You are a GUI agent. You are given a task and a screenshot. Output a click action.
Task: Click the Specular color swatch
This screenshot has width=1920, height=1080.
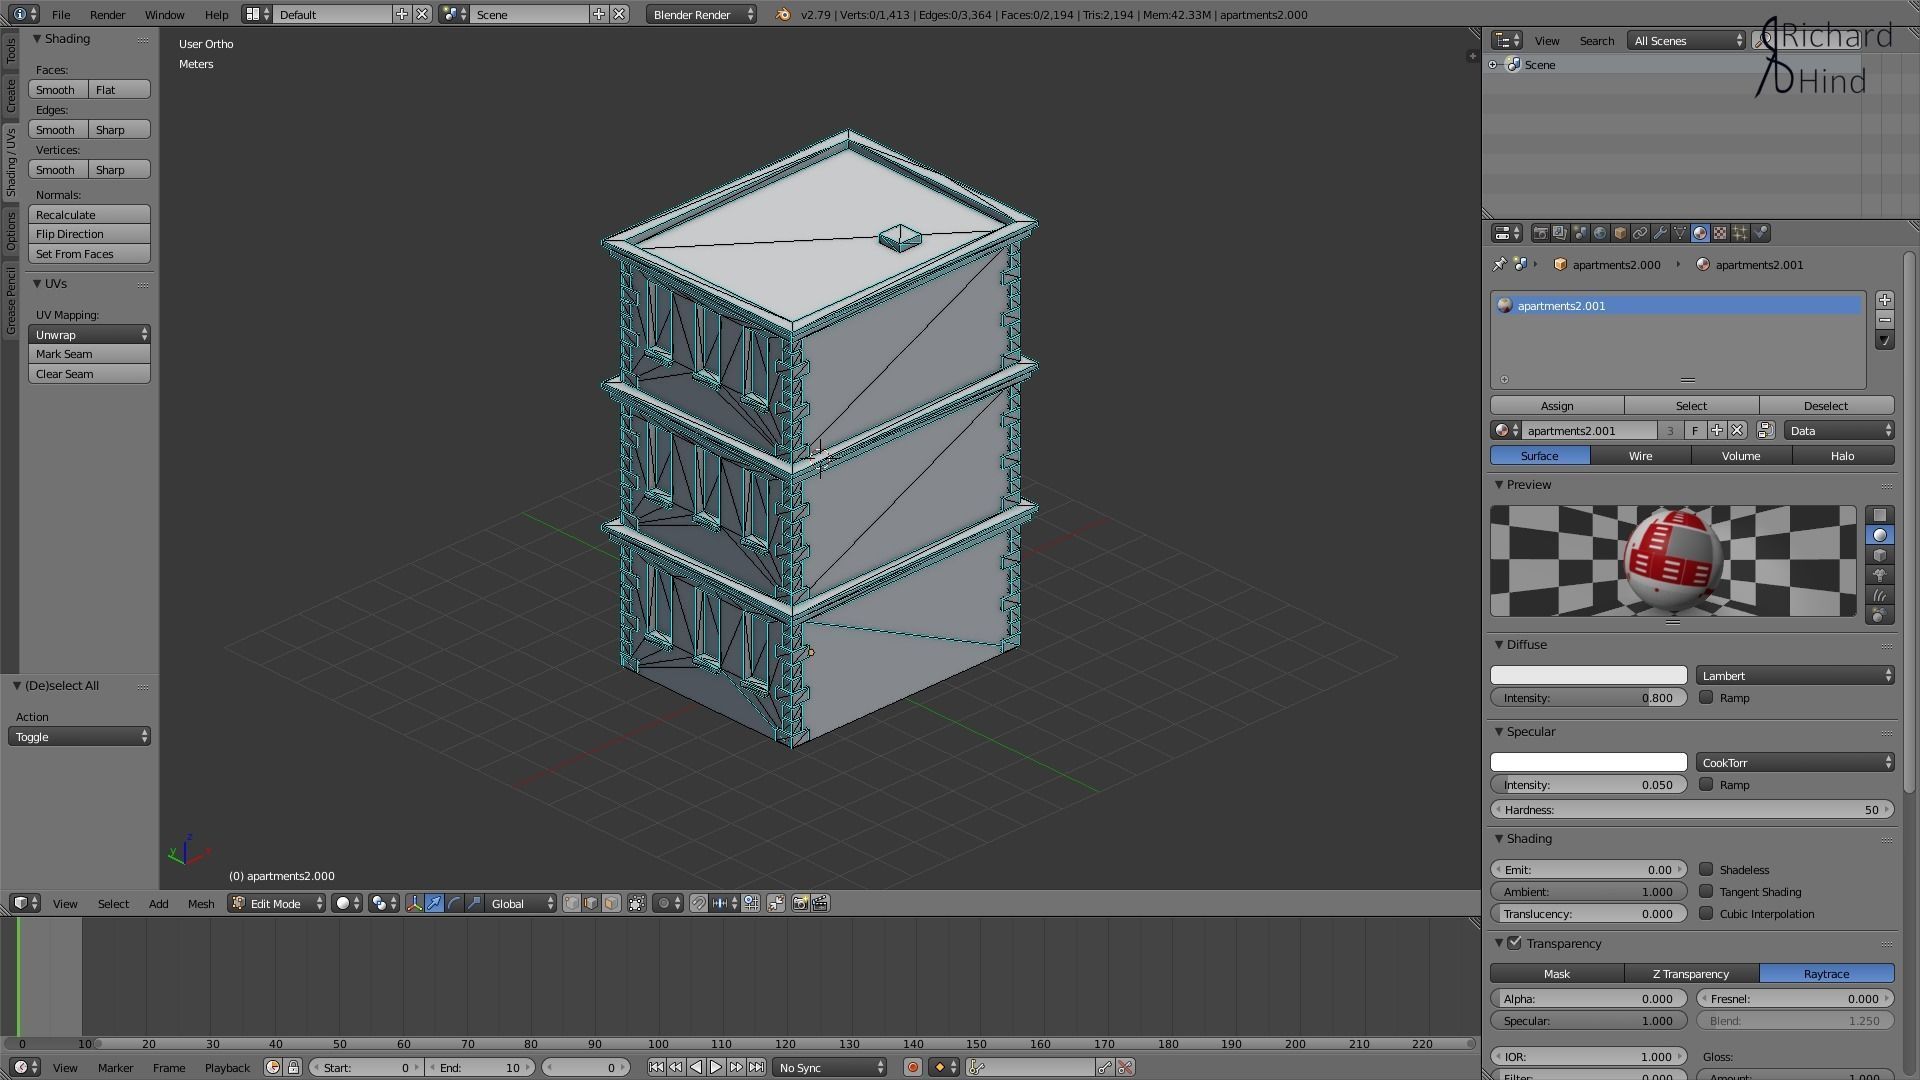tap(1588, 762)
